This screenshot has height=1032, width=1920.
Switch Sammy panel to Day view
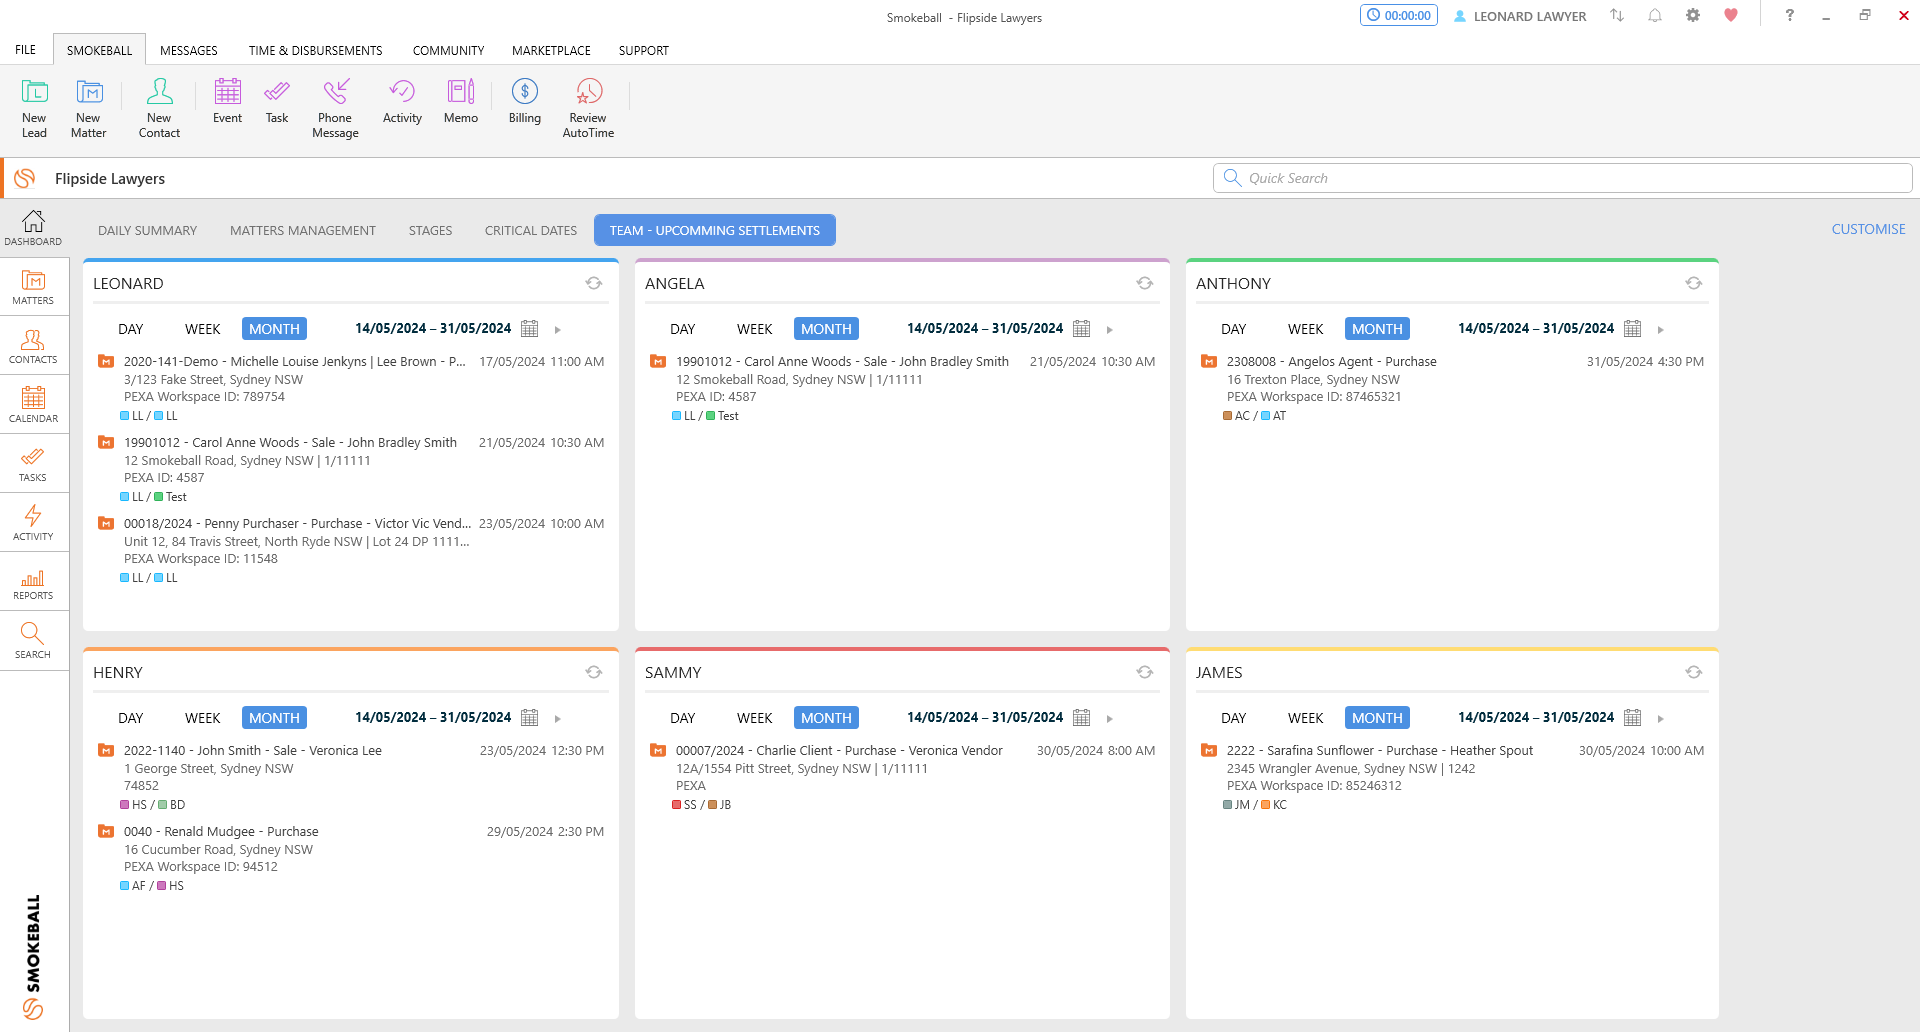(683, 718)
